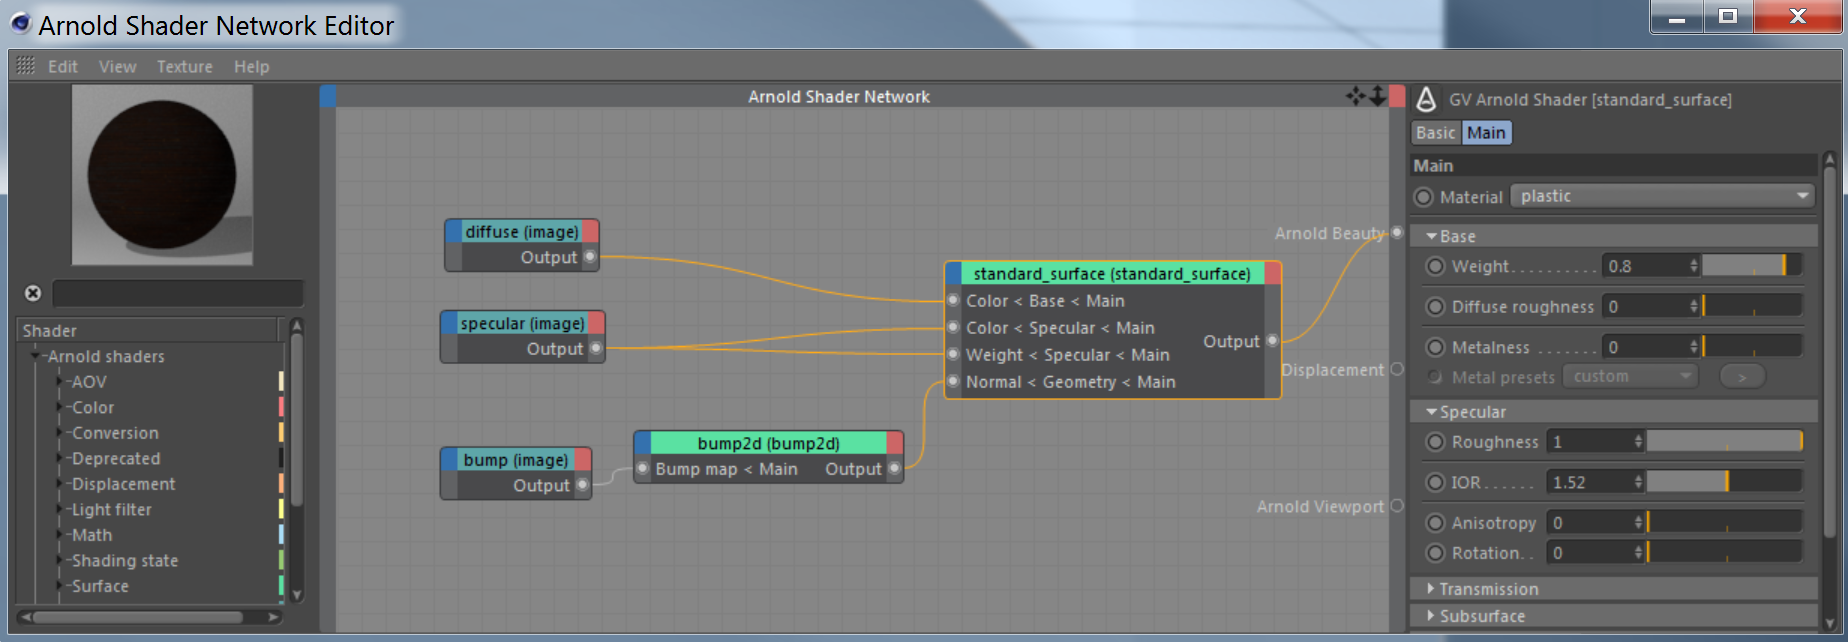Screen dimensions: 1848x642
Task: Open the specular node's blue input square
Action: (449, 323)
